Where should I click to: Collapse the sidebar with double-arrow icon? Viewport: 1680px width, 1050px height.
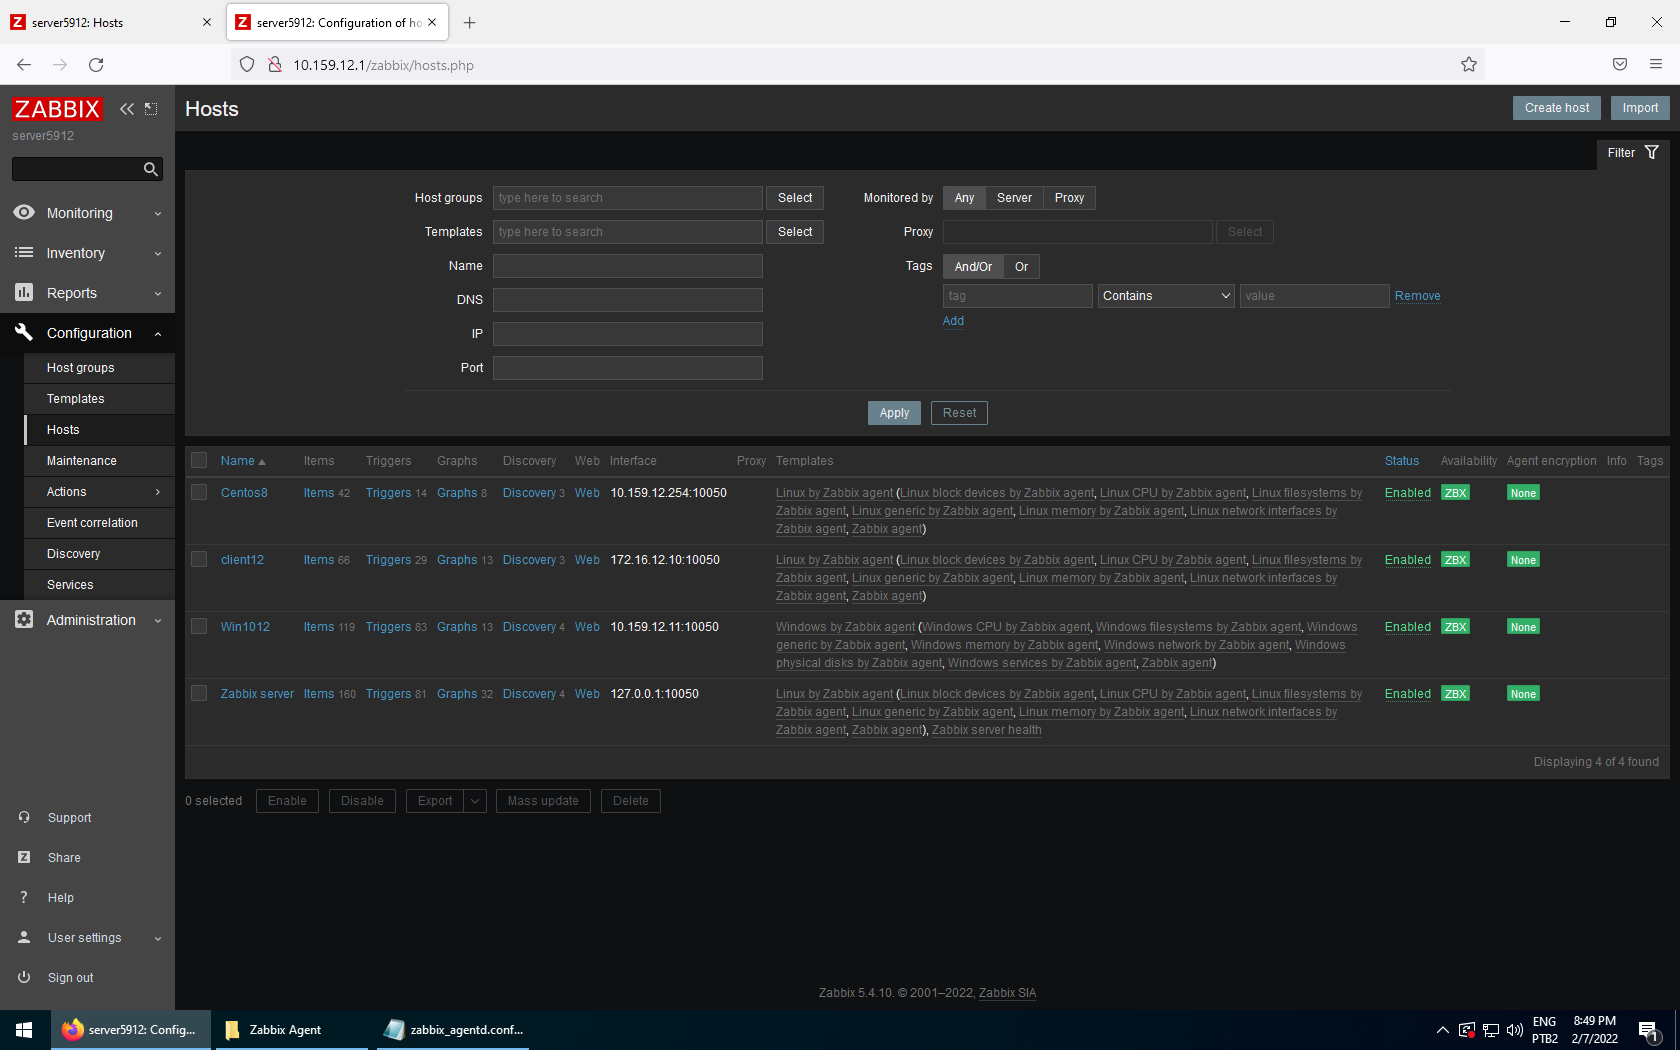point(127,109)
